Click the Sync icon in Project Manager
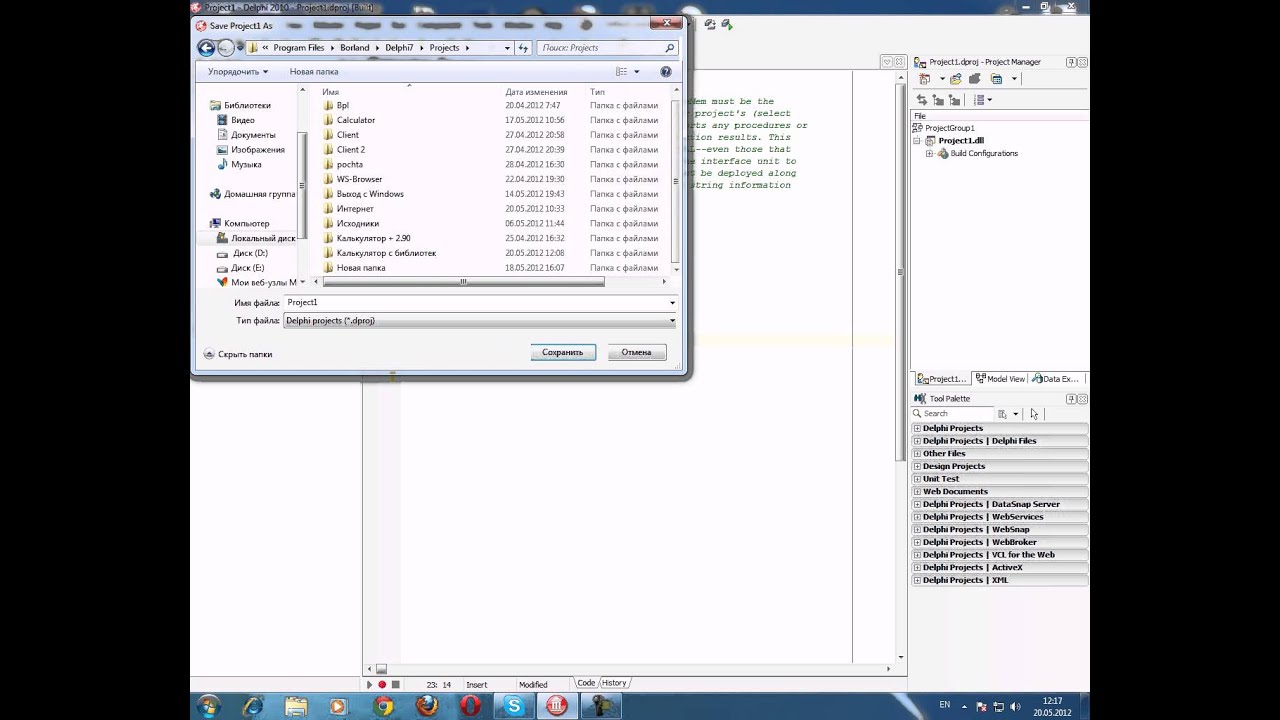1280x720 pixels. (x=922, y=100)
